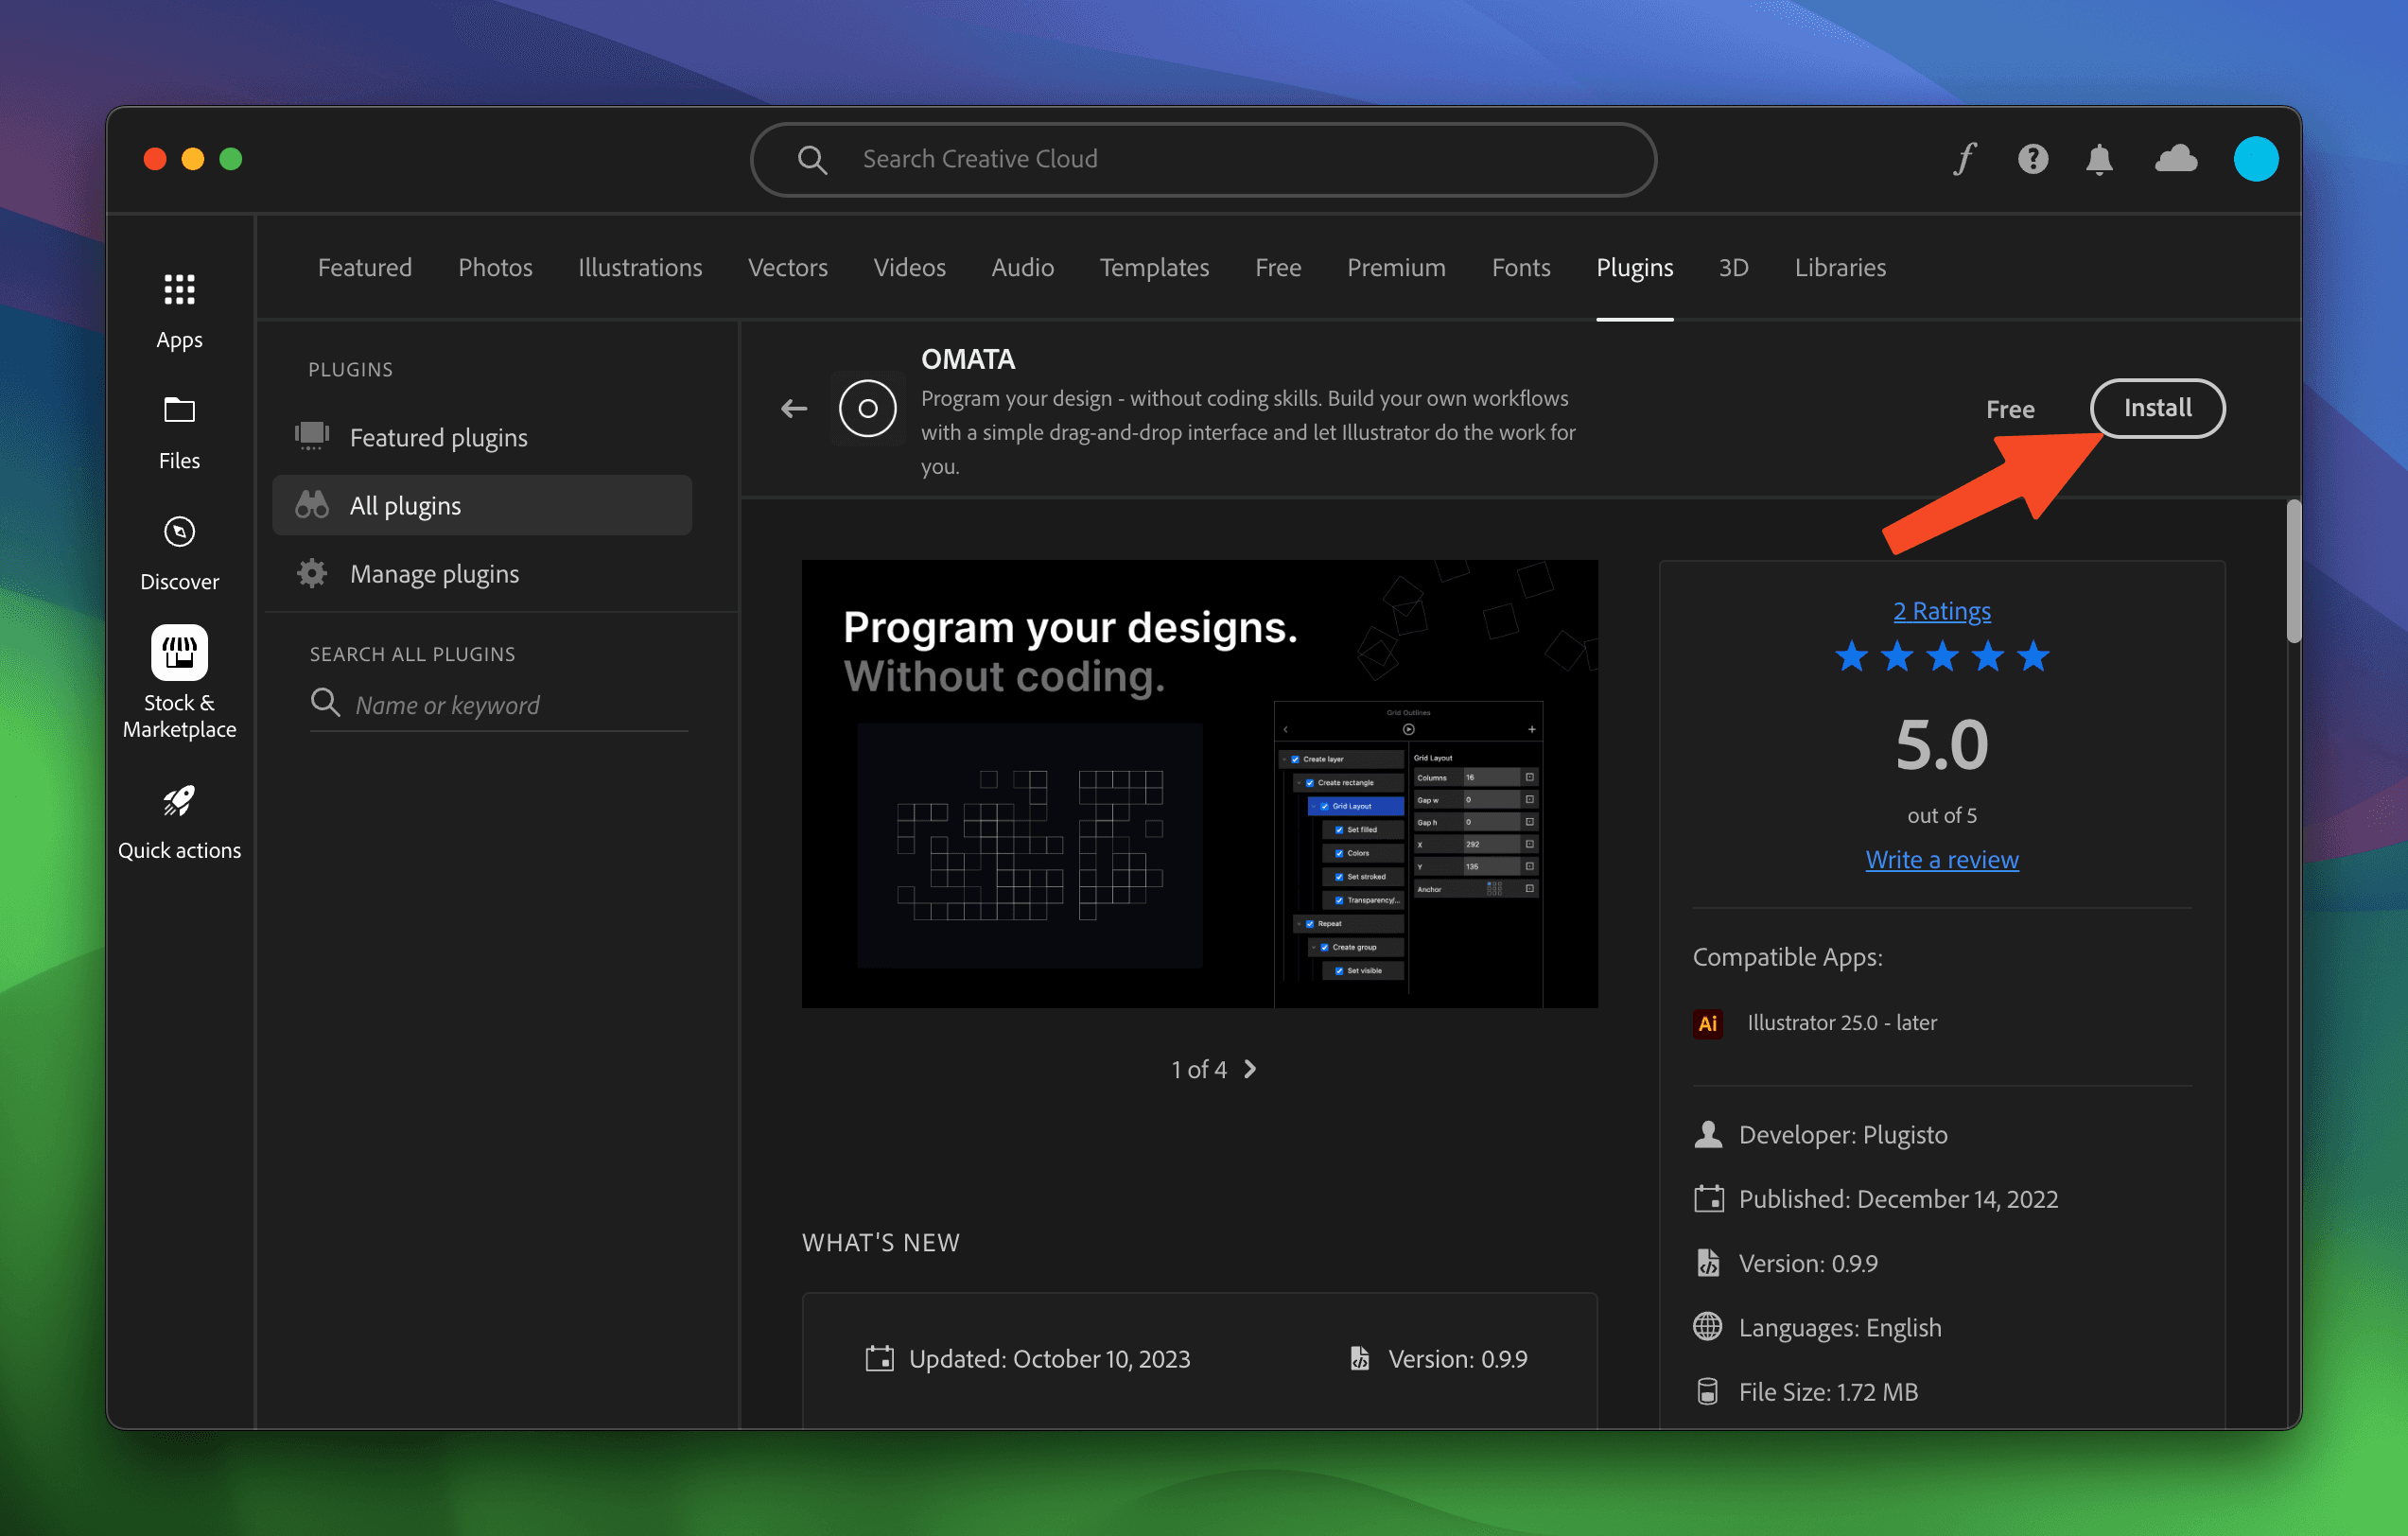Open the user account avatar
This screenshot has width=2408, height=1536.
point(2255,159)
